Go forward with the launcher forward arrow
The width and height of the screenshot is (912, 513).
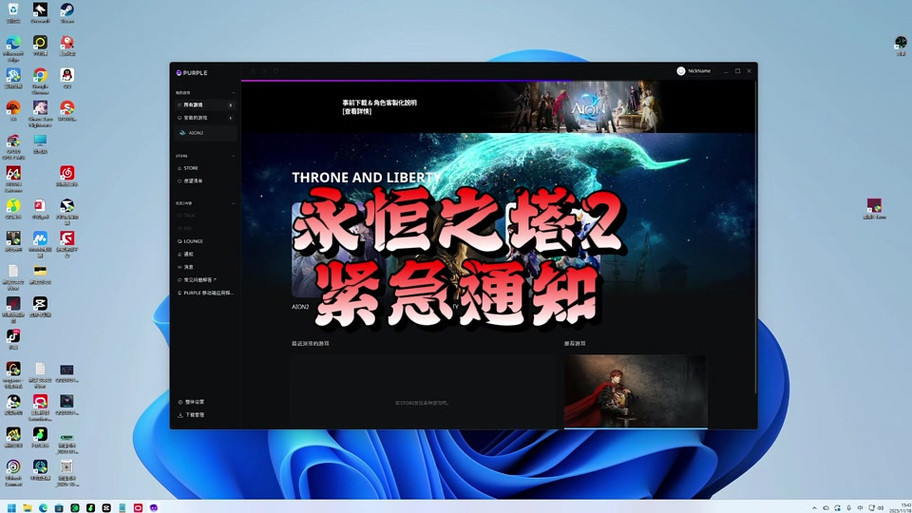tap(264, 71)
